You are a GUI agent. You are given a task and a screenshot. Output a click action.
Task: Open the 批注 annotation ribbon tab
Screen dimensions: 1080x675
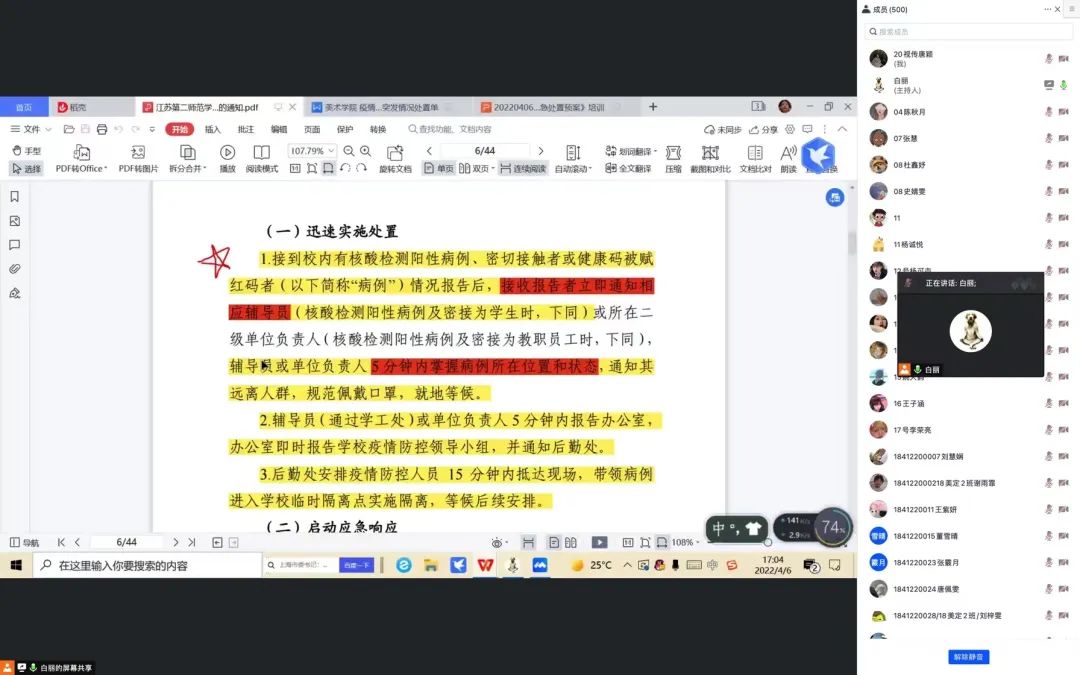245,129
